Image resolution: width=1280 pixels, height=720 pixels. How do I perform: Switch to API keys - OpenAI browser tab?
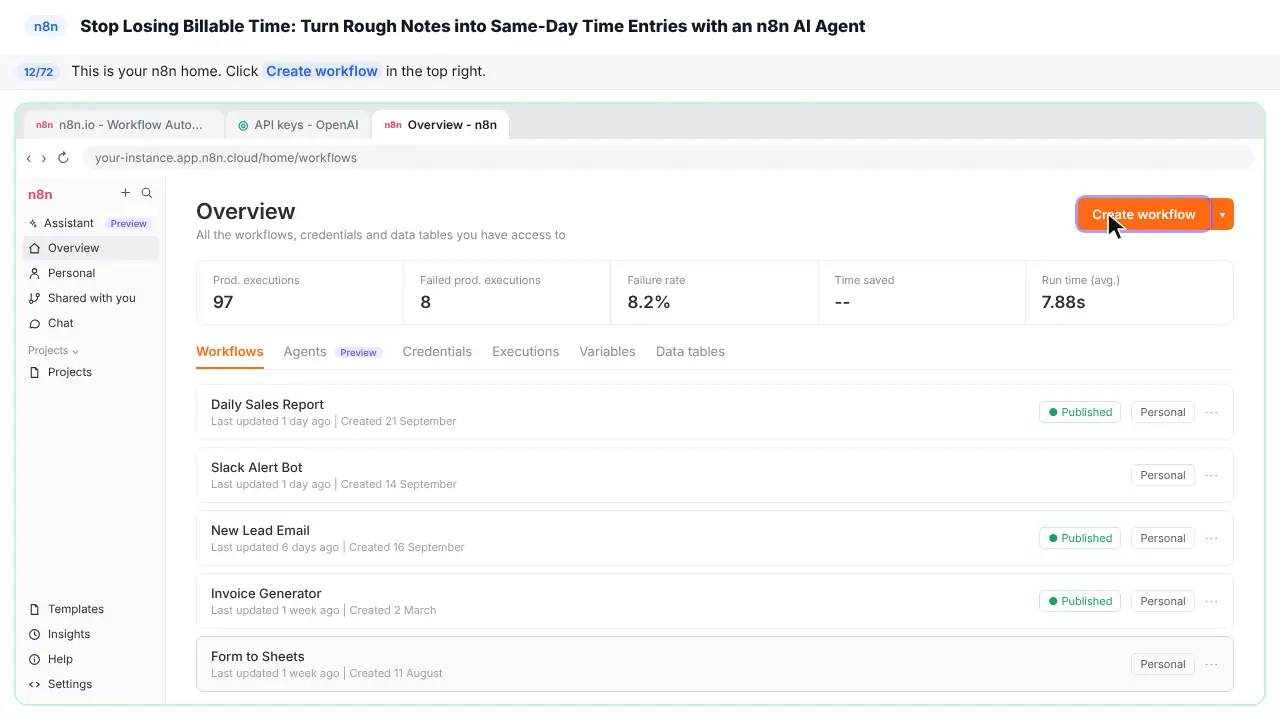(x=298, y=125)
